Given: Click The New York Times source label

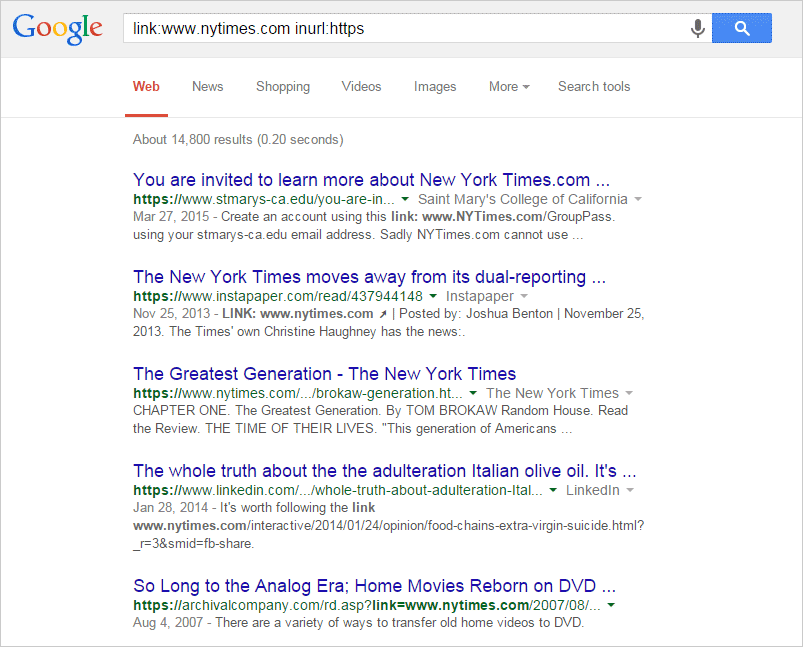Looking at the screenshot, I should 552,393.
